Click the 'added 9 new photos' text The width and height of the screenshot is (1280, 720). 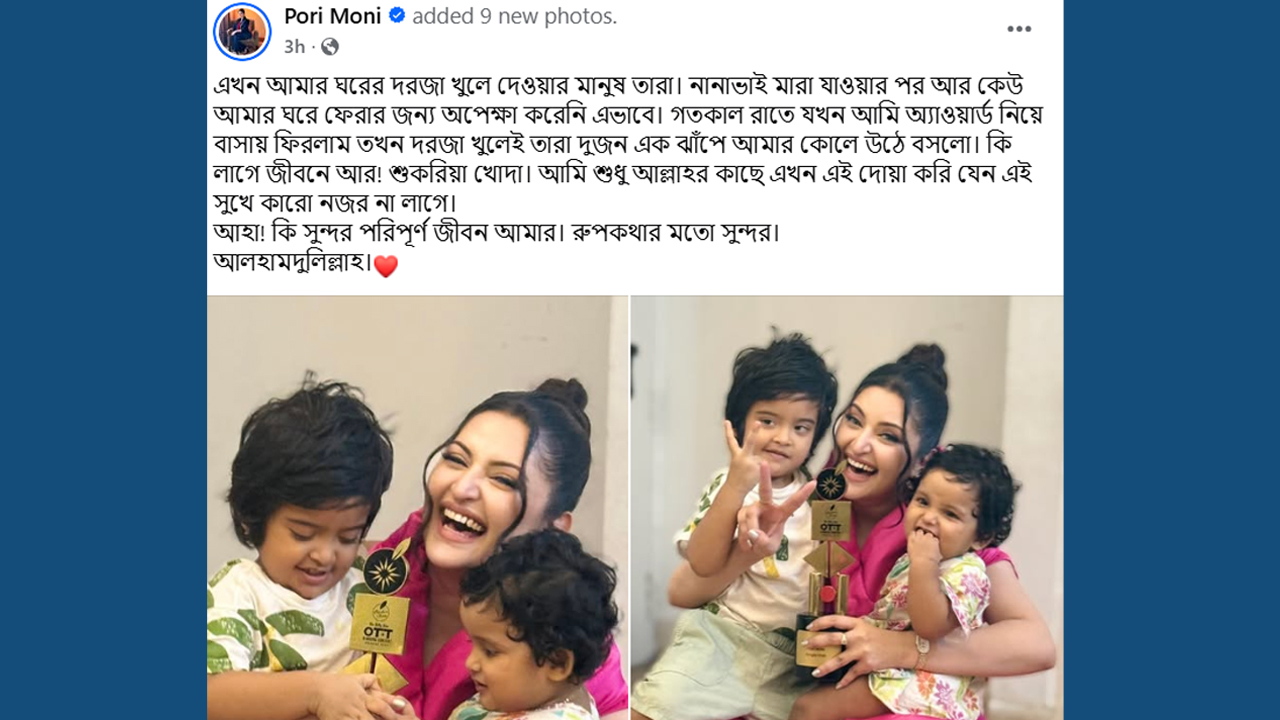(x=514, y=16)
